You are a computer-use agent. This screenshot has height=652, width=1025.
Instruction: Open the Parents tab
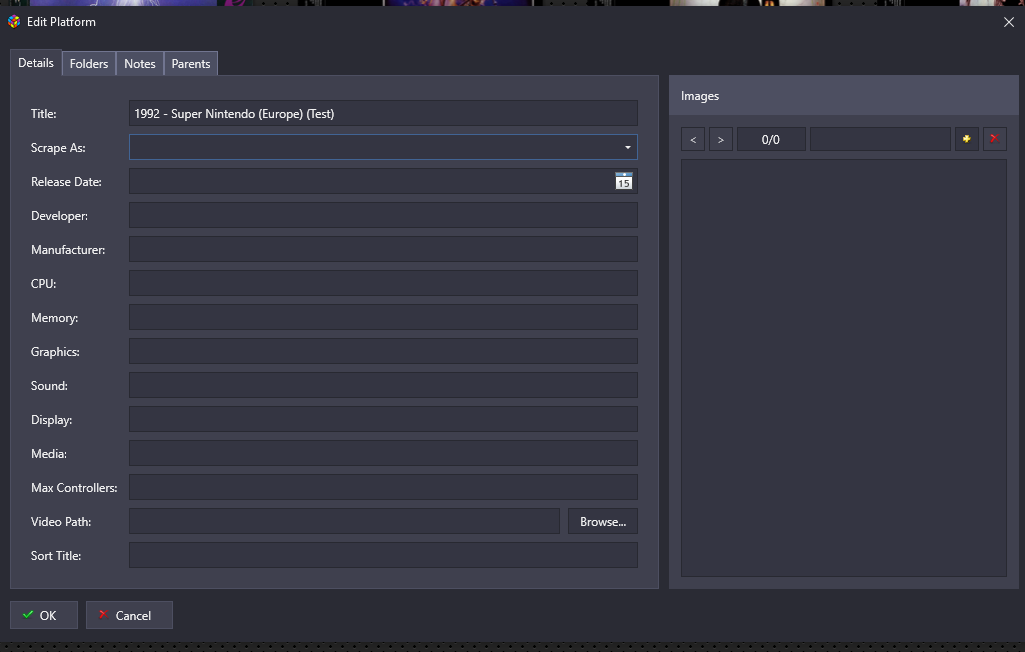pyautogui.click(x=191, y=63)
